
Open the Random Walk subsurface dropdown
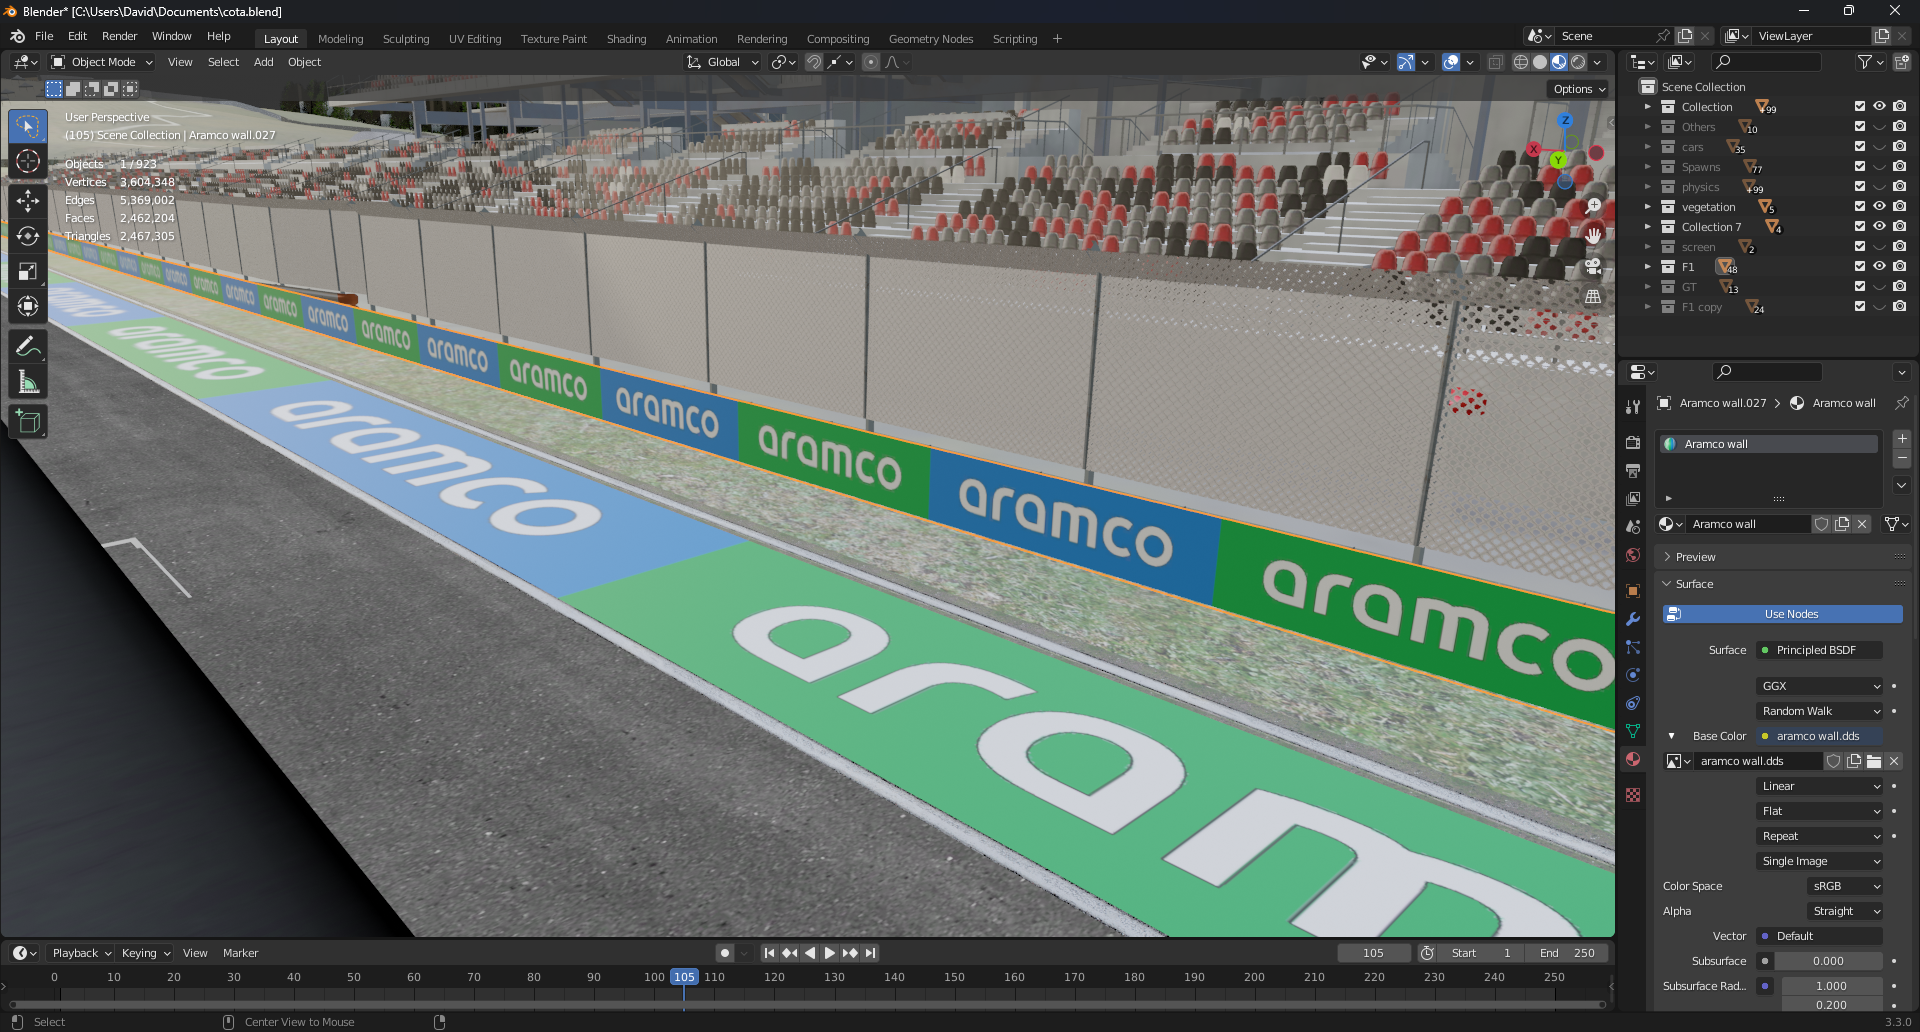[x=1820, y=711]
